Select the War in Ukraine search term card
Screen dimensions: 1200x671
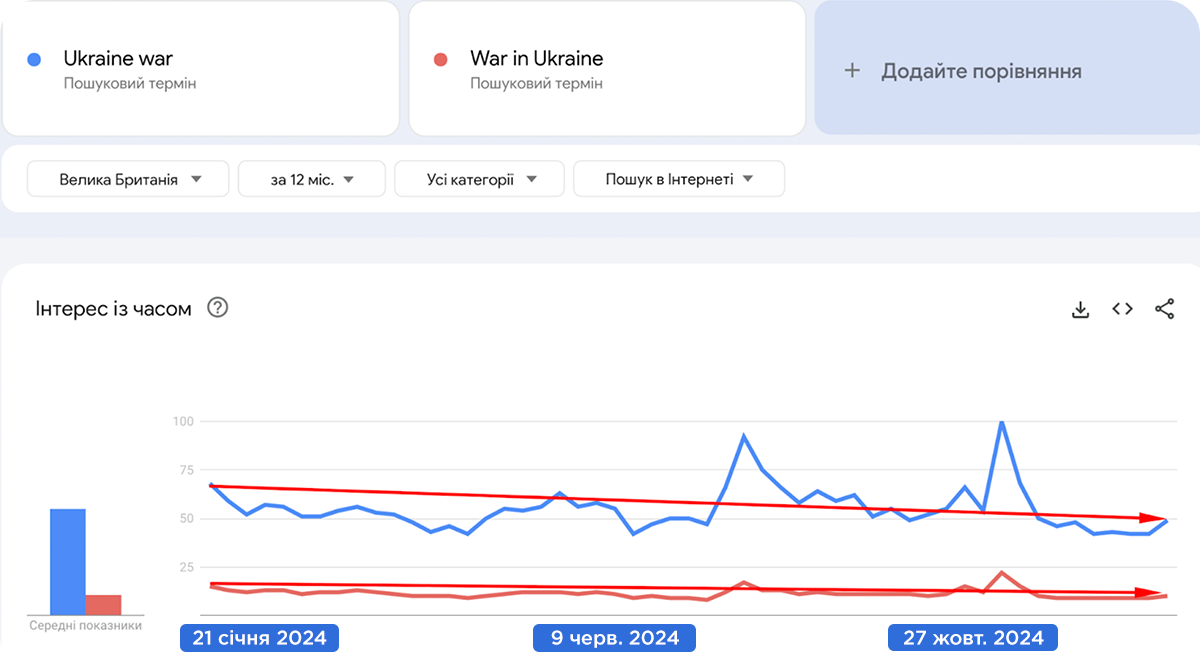pos(607,68)
